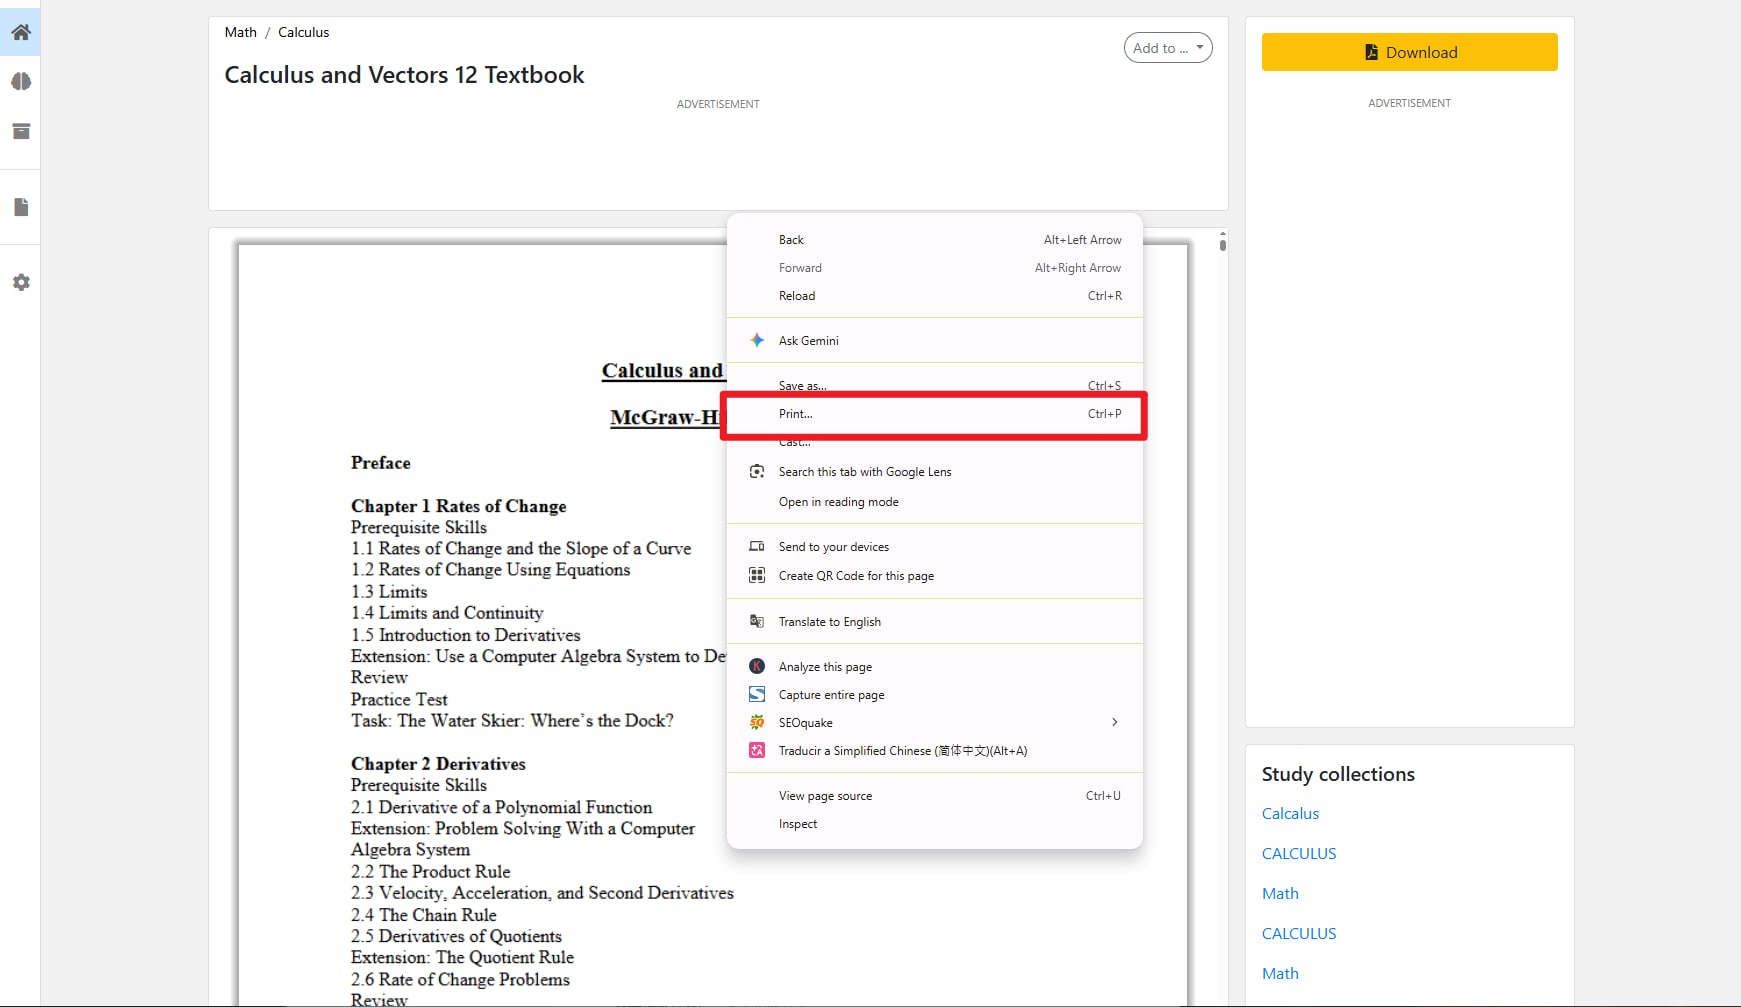Viewport: 1741px width, 1007px height.
Task: Click 2.4 The Chain Rule line
Action: (x=423, y=915)
